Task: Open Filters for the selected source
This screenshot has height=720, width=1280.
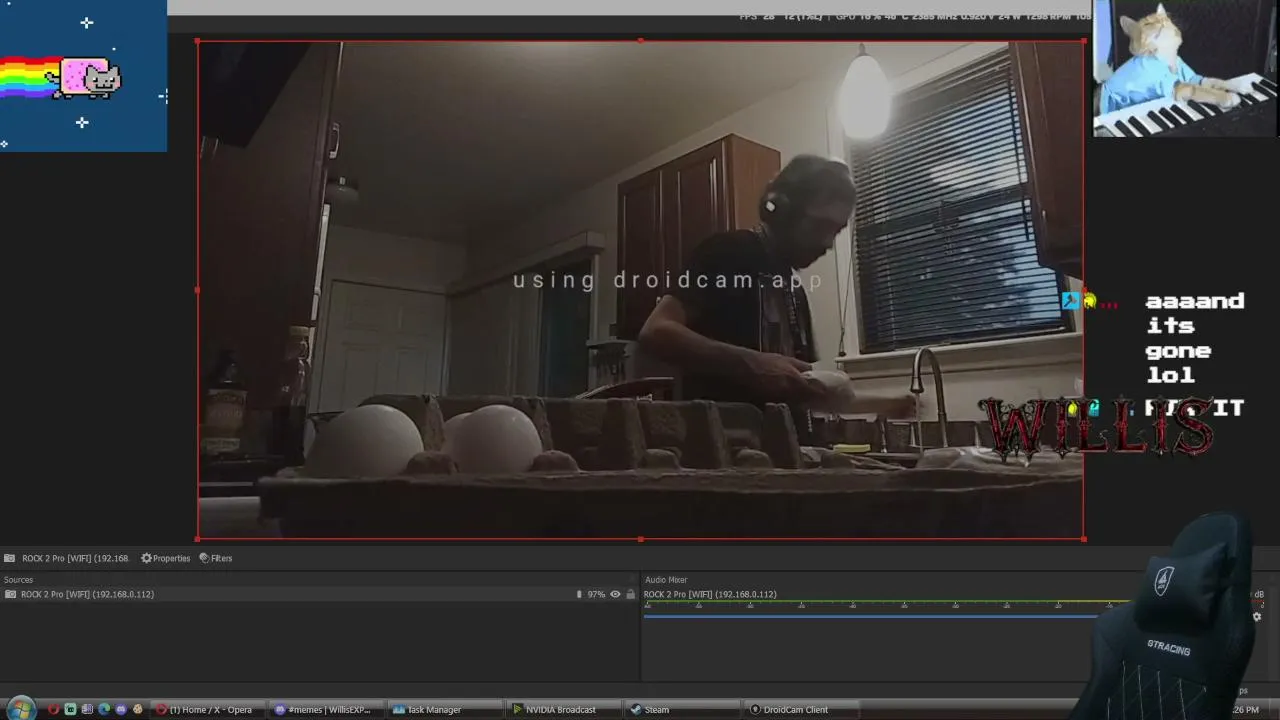Action: tap(216, 558)
